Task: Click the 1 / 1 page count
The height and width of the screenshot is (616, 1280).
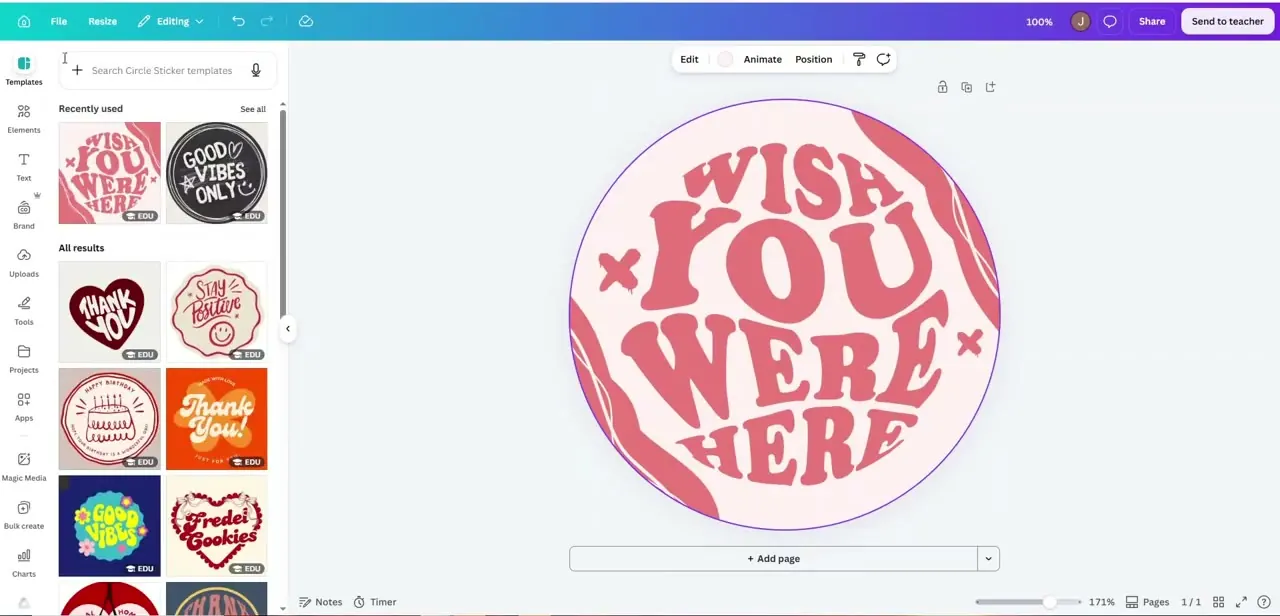Action: point(1191,602)
